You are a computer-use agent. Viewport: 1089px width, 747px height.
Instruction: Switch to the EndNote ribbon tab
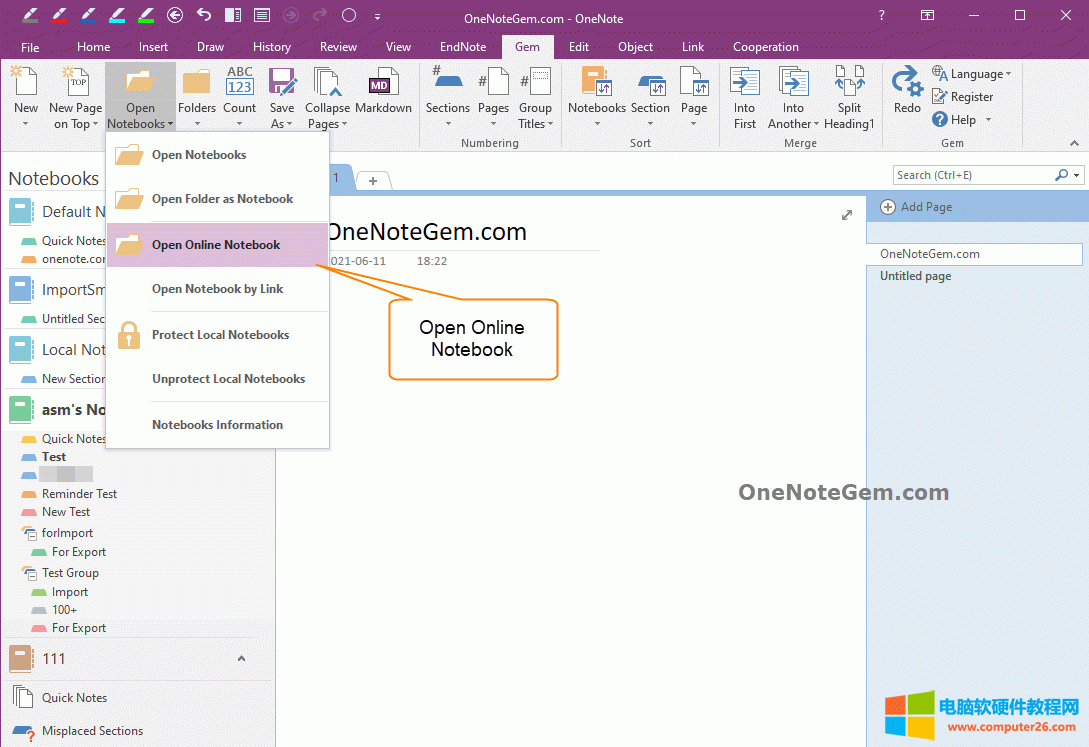[x=462, y=46]
